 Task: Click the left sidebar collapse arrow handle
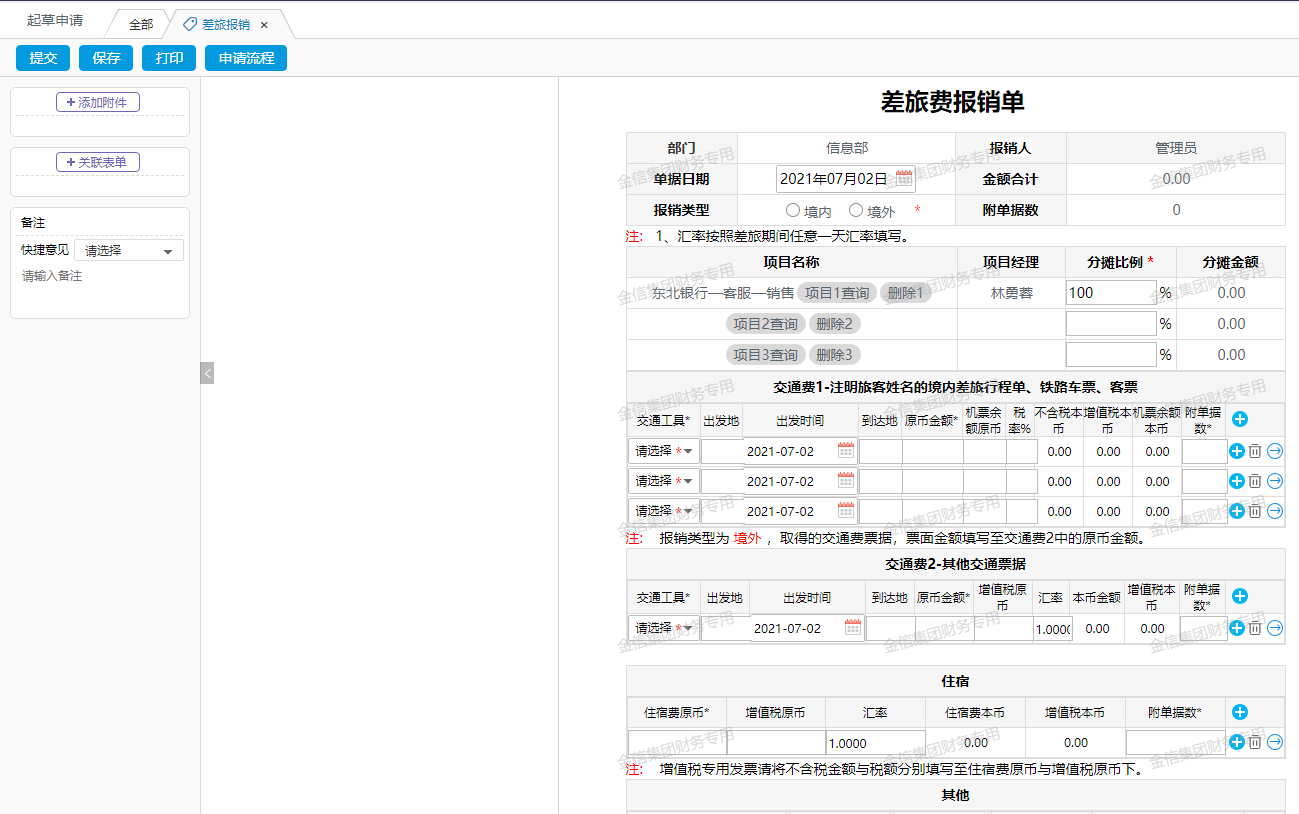tap(207, 372)
